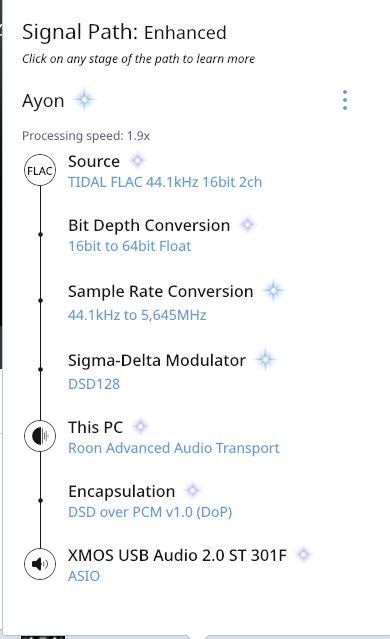Open Roon Advanced Audio Transport info
The height and width of the screenshot is (639, 390).
[x=174, y=448]
